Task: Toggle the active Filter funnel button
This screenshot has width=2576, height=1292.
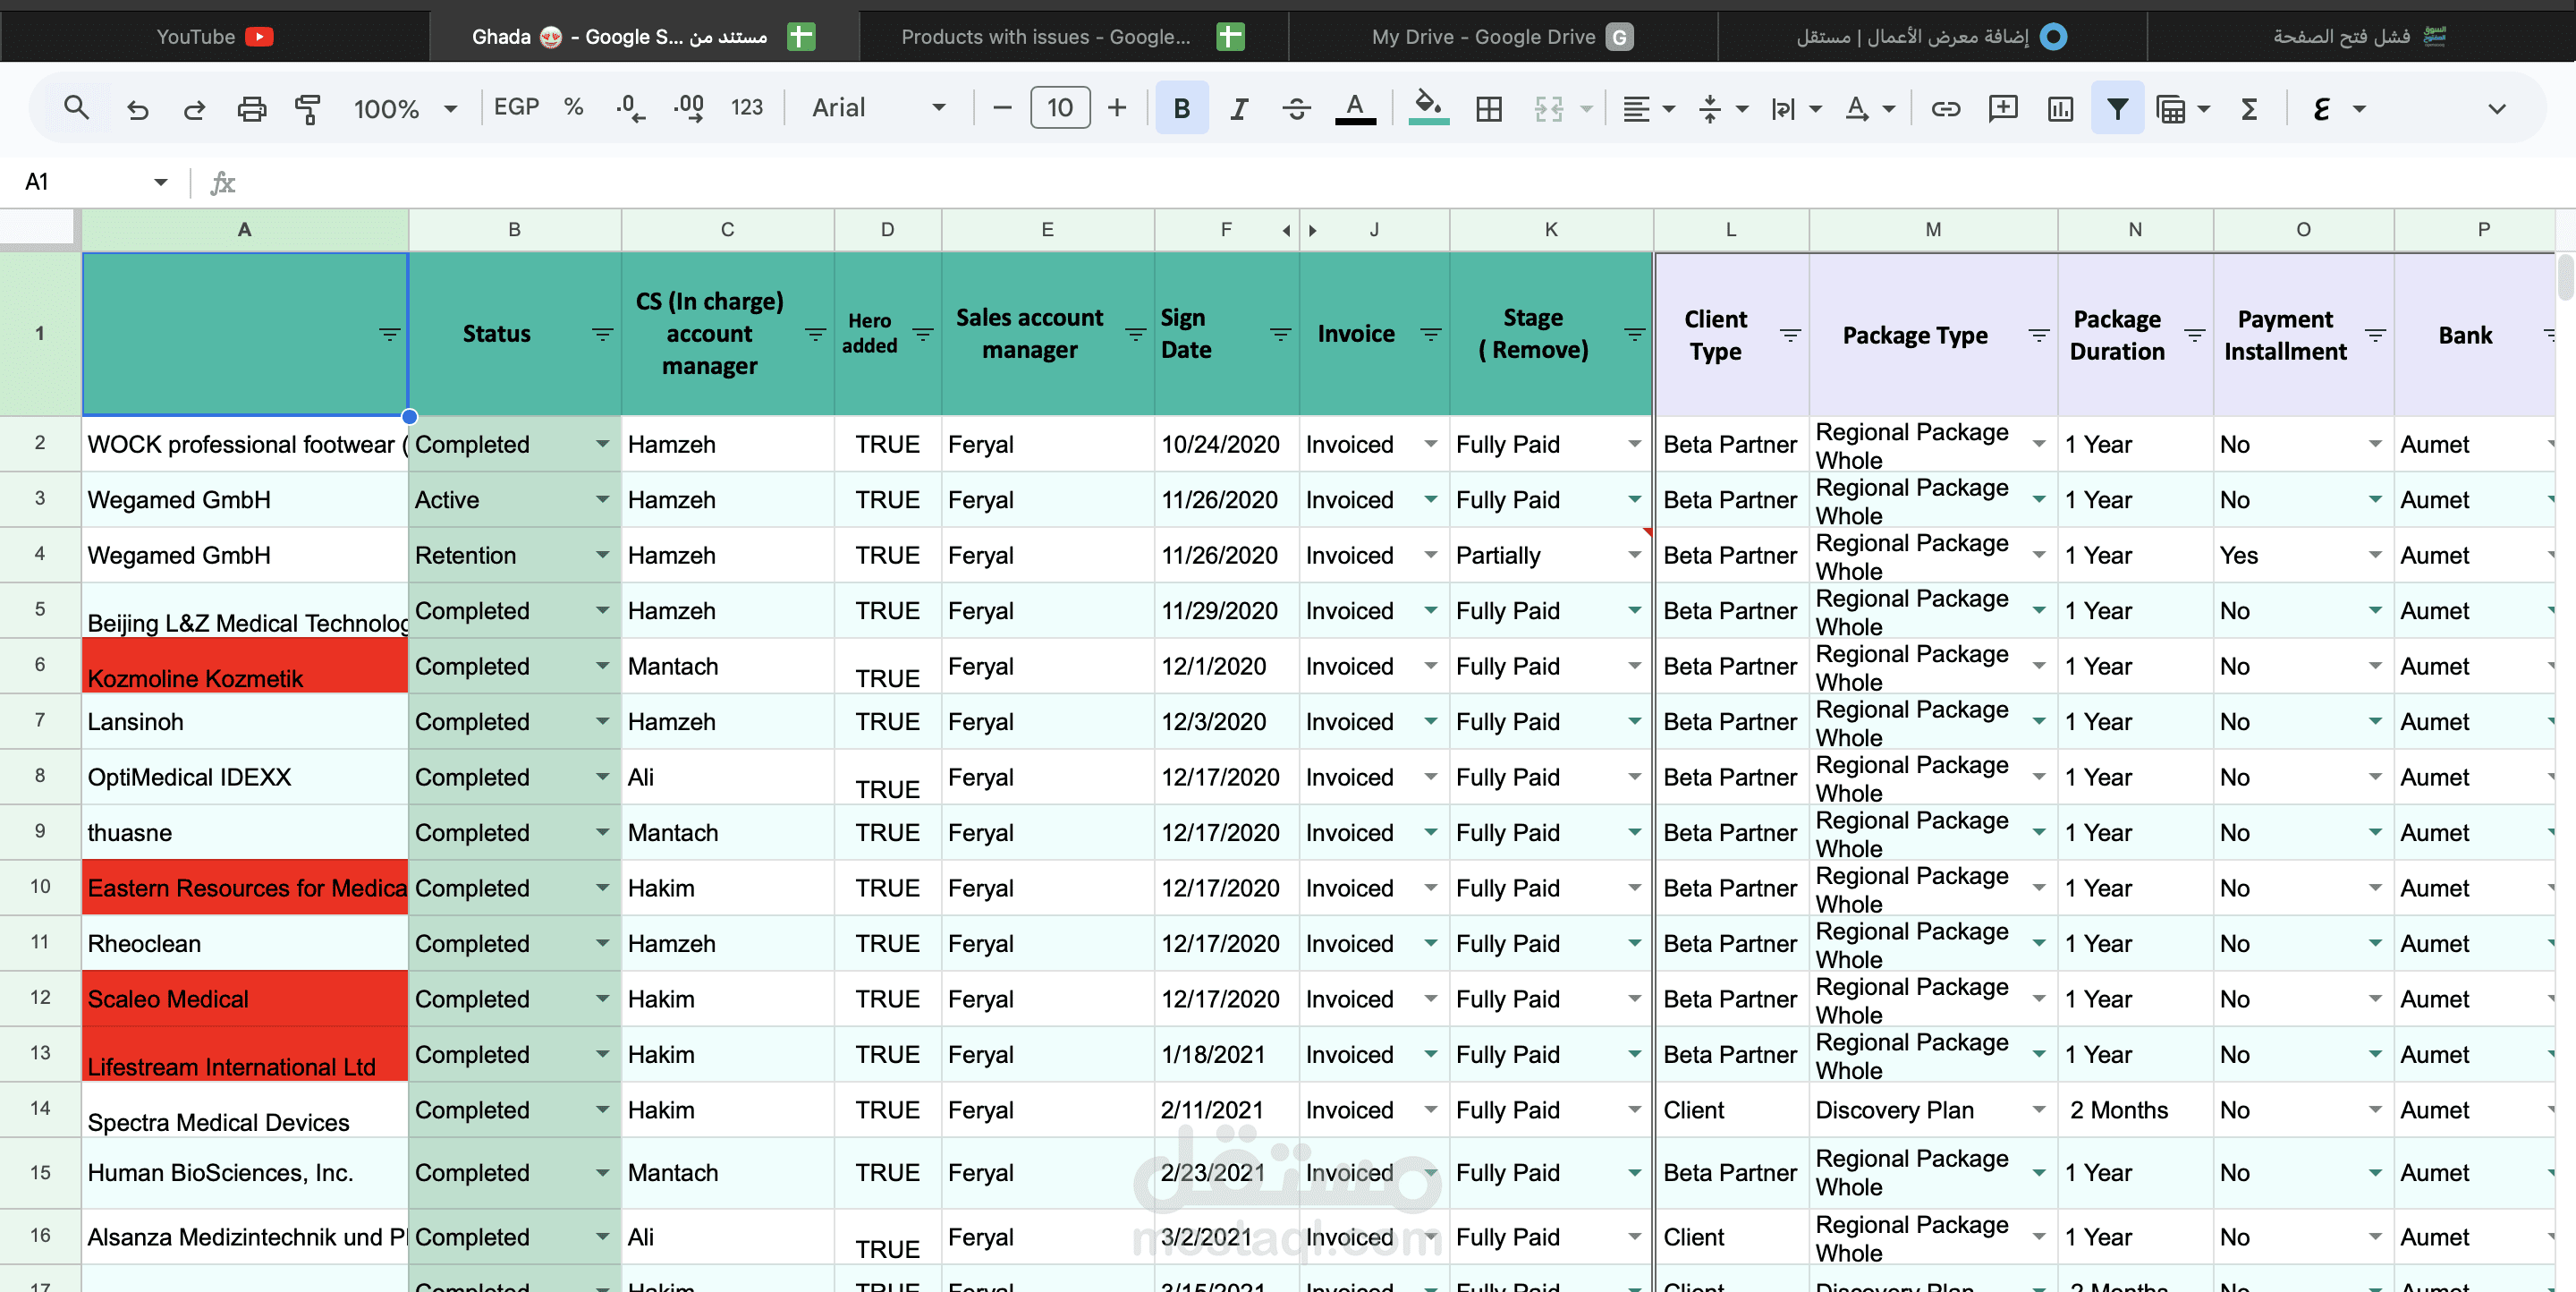Action: point(2116,108)
